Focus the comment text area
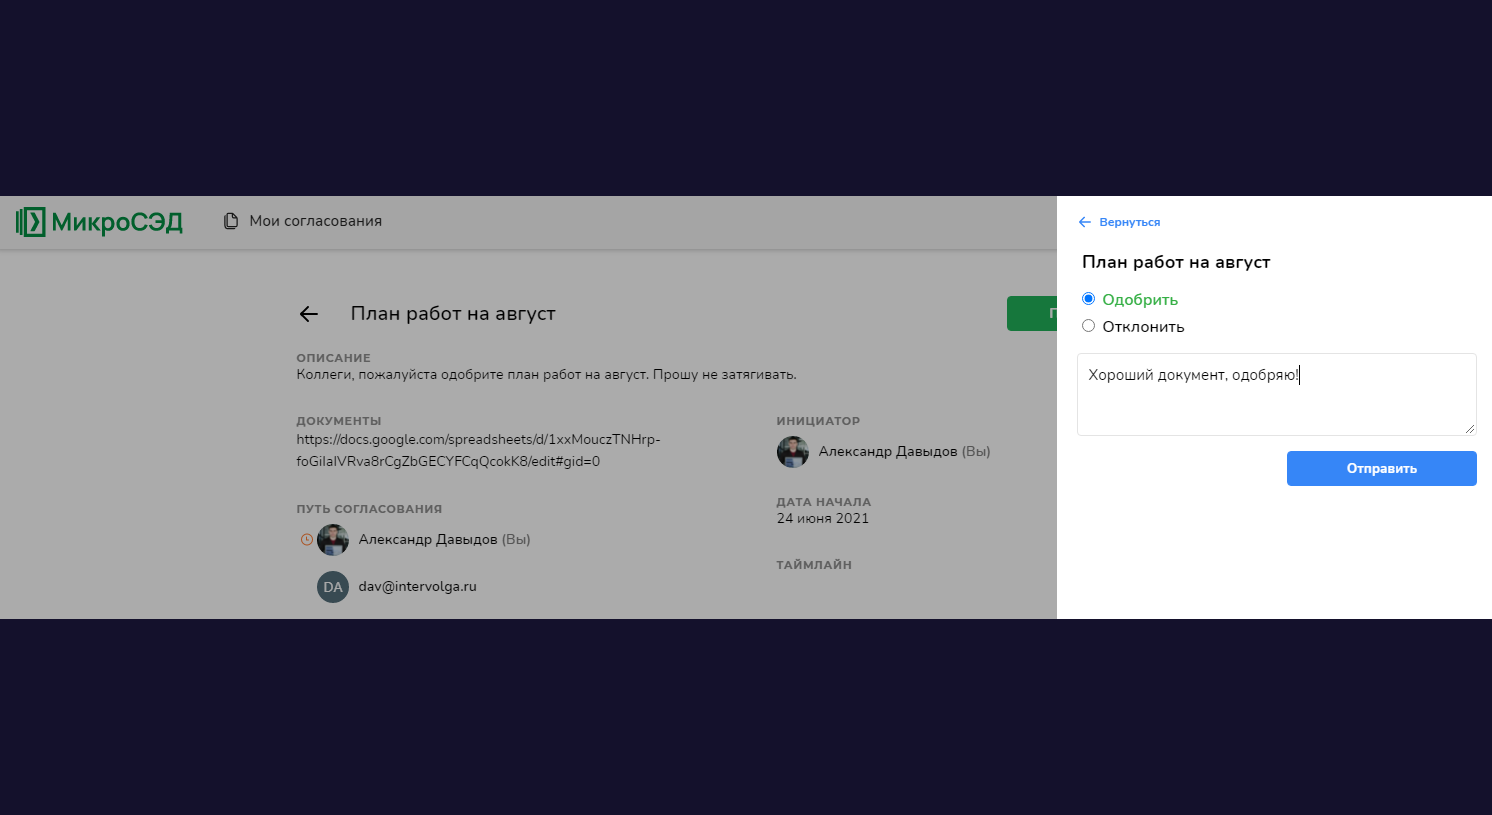Screen dimensions: 1492x815 pos(1277,395)
